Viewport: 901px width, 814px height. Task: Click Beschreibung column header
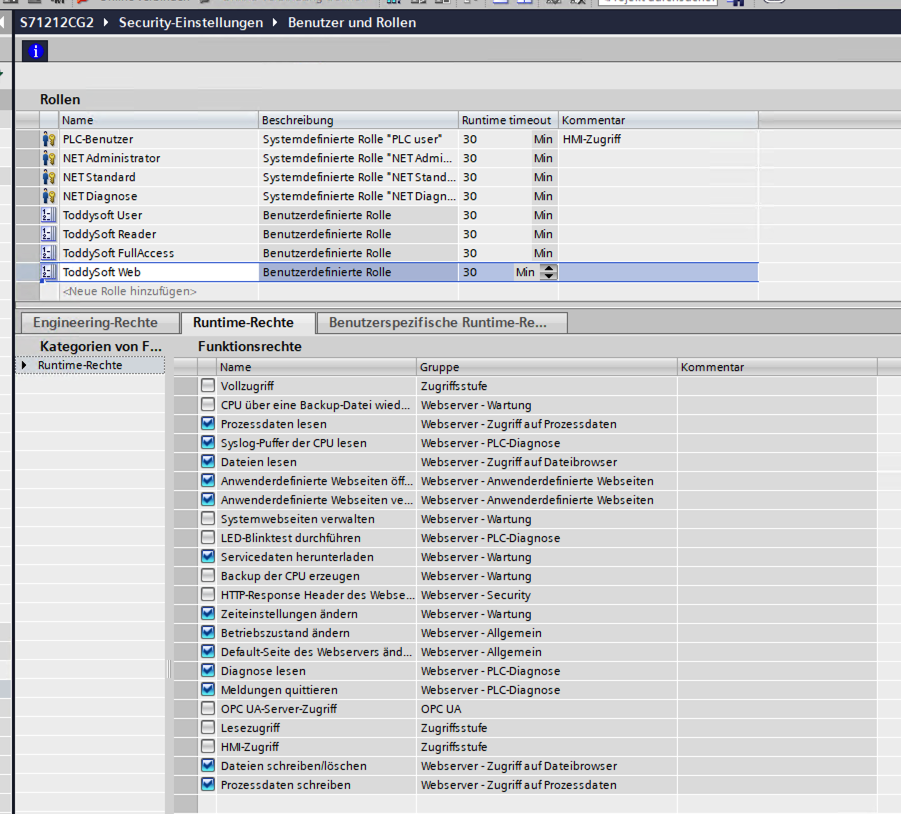(359, 120)
